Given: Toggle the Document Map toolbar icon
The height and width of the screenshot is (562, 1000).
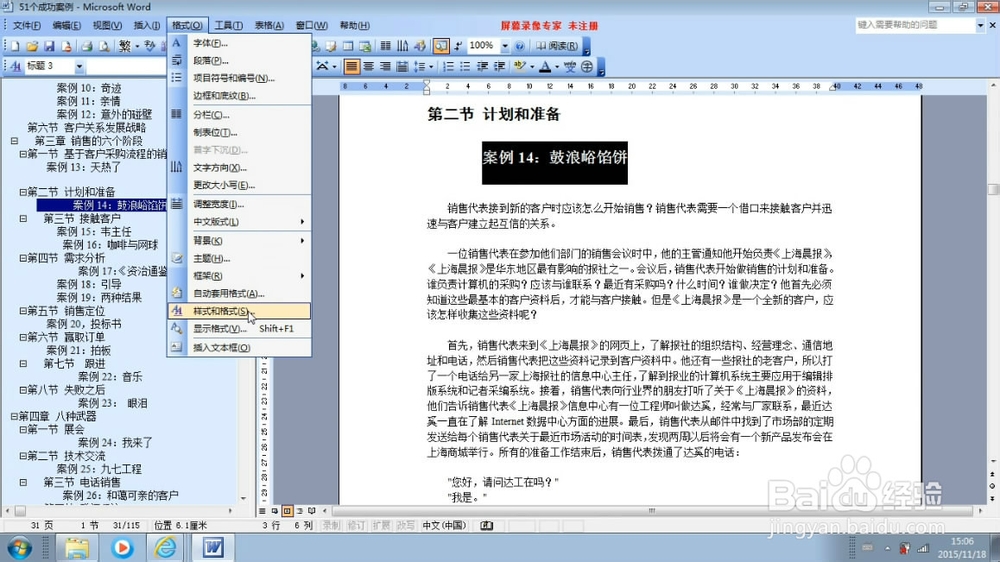Looking at the screenshot, I should (441, 46).
